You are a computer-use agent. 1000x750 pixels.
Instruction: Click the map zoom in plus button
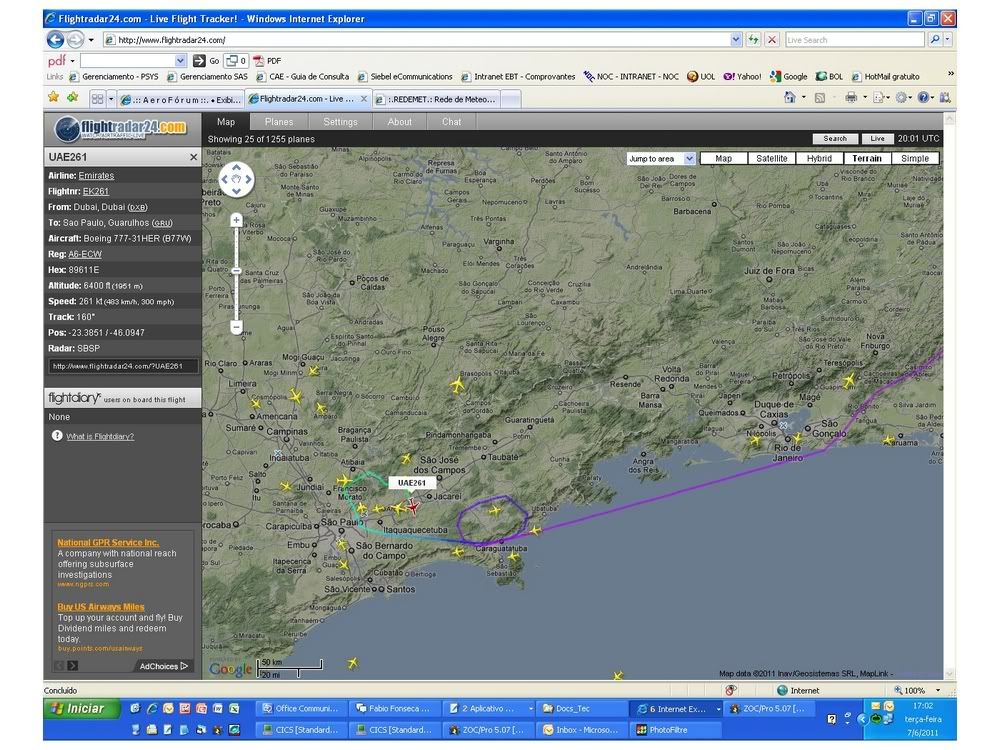[236, 220]
